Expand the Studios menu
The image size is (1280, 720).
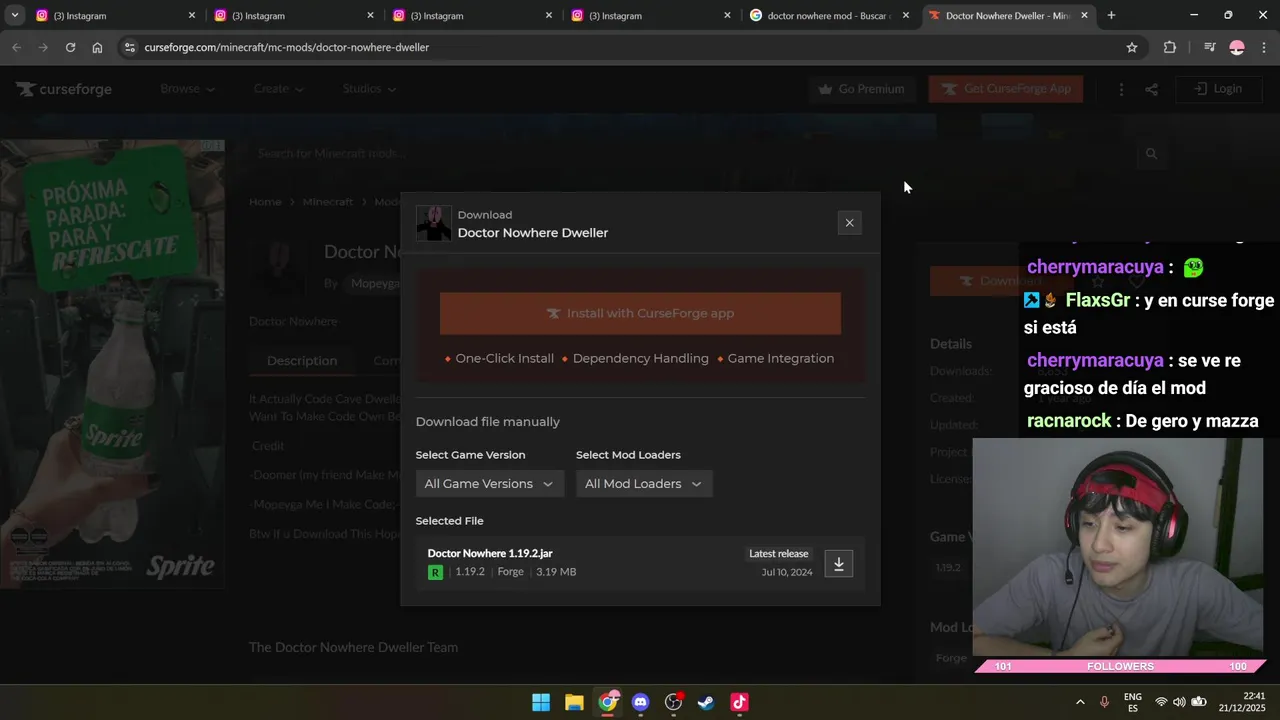(369, 89)
